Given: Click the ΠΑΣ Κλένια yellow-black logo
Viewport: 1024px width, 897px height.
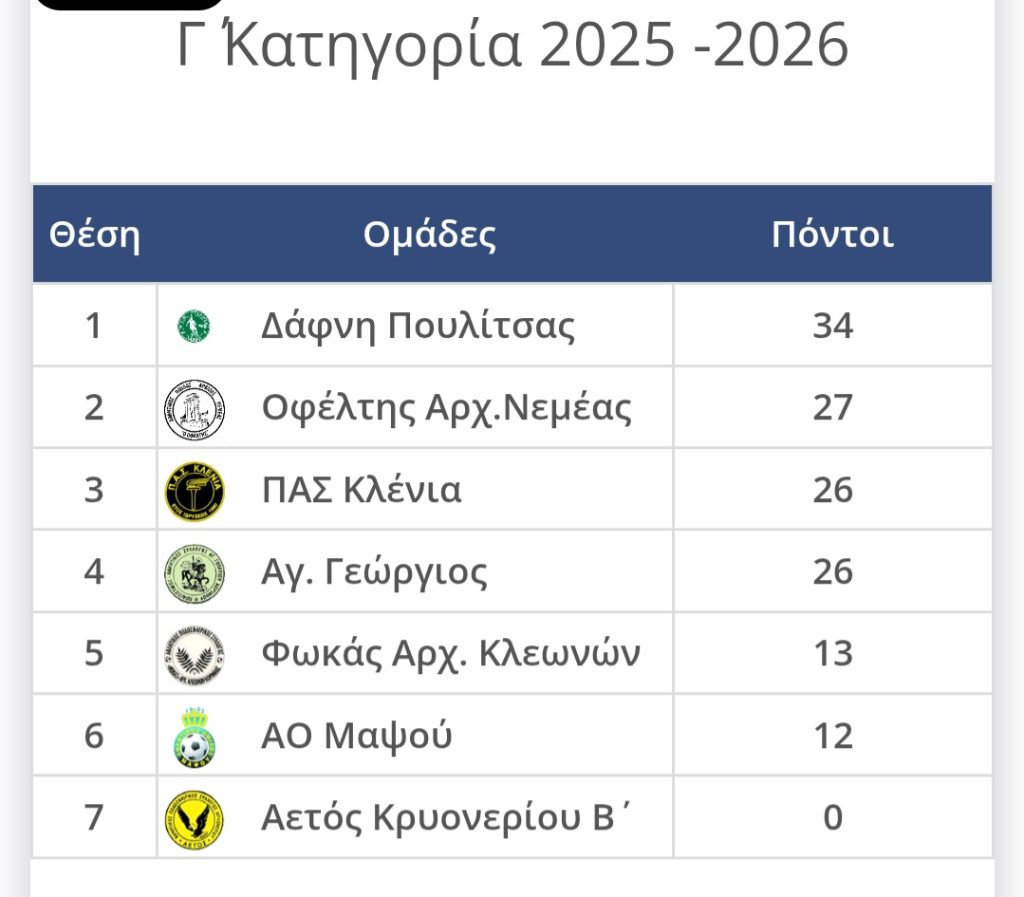Looking at the screenshot, I should (194, 491).
